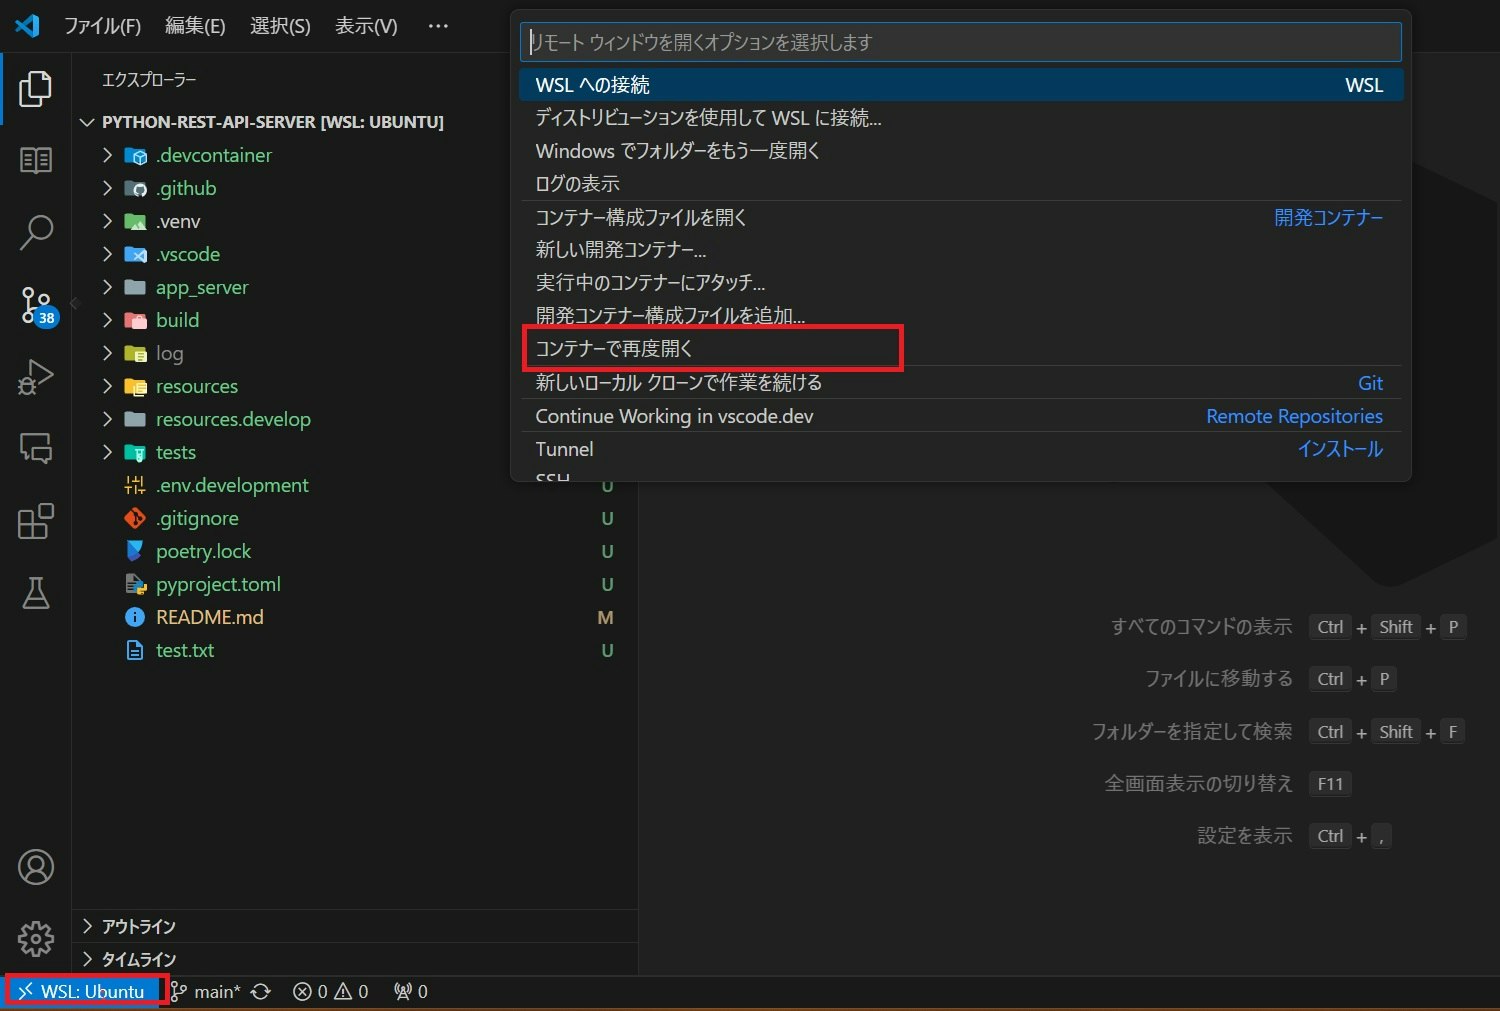Screen dimensions: 1500x1011
Task: Click the エクスプローラー panel title
Action: click(x=149, y=80)
